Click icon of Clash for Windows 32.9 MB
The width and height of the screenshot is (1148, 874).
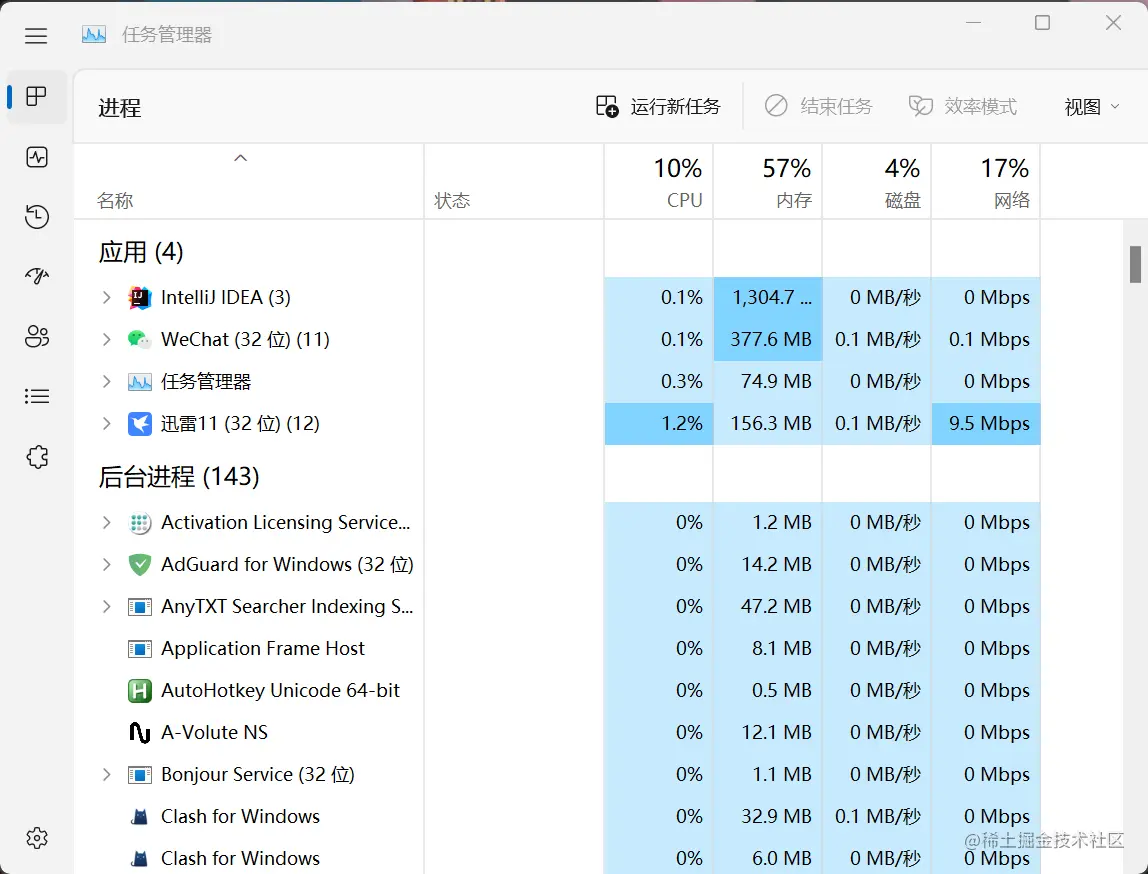139,816
